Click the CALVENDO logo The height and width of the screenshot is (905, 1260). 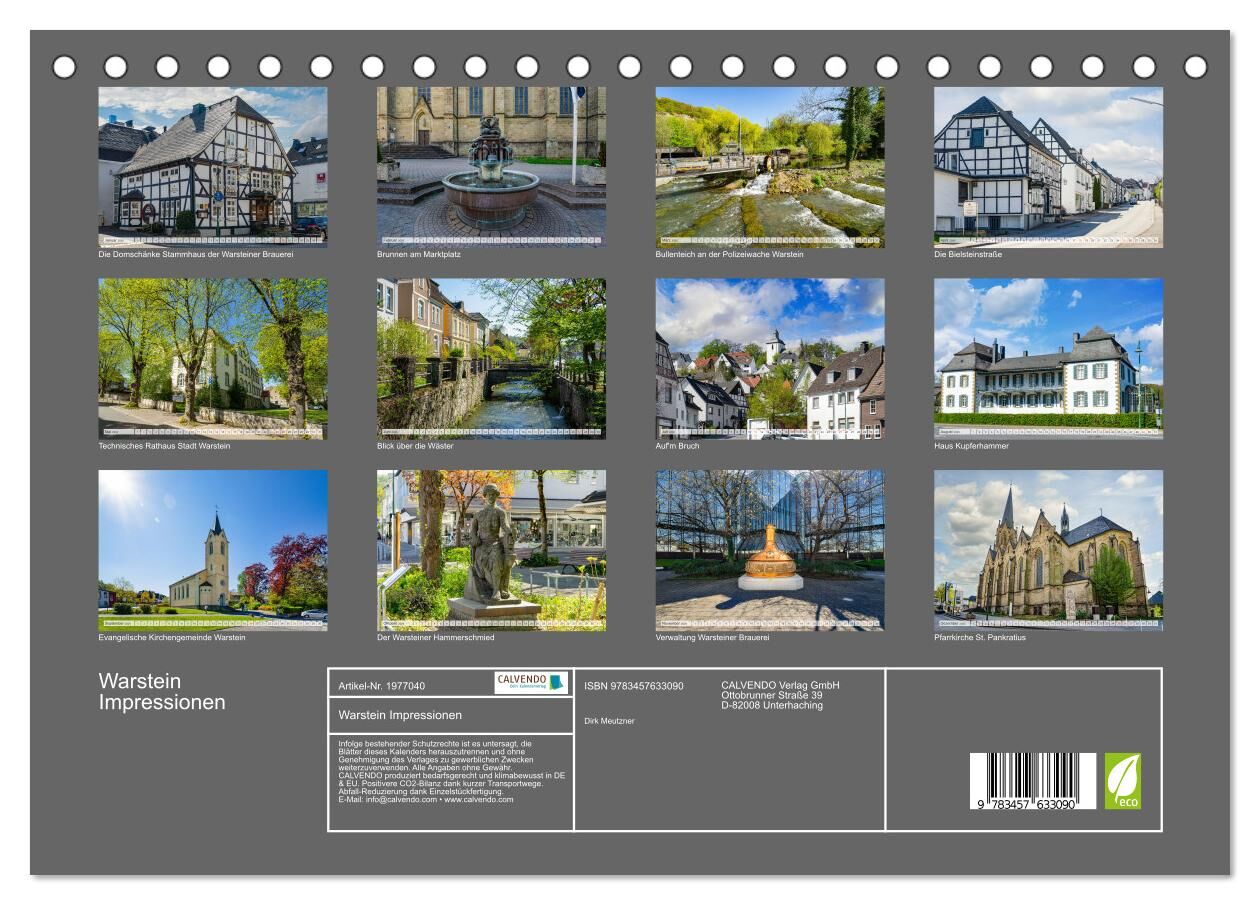pos(531,683)
